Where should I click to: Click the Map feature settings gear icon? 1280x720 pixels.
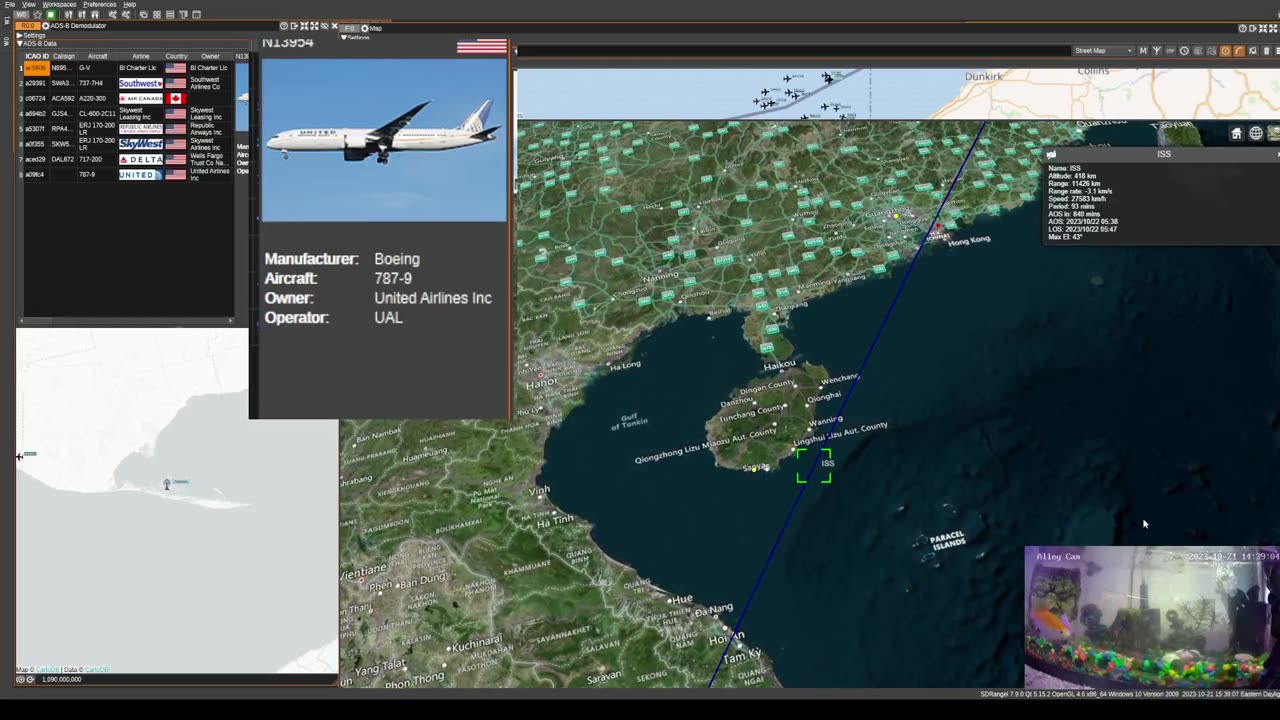365,28
